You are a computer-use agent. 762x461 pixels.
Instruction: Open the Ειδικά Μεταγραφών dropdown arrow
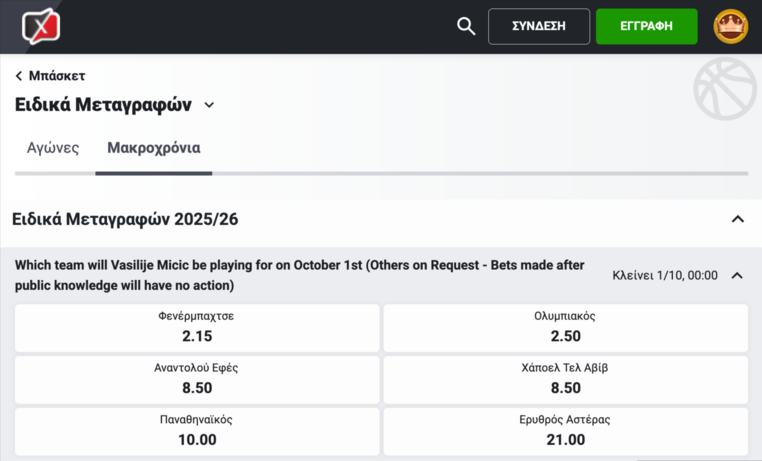209,105
